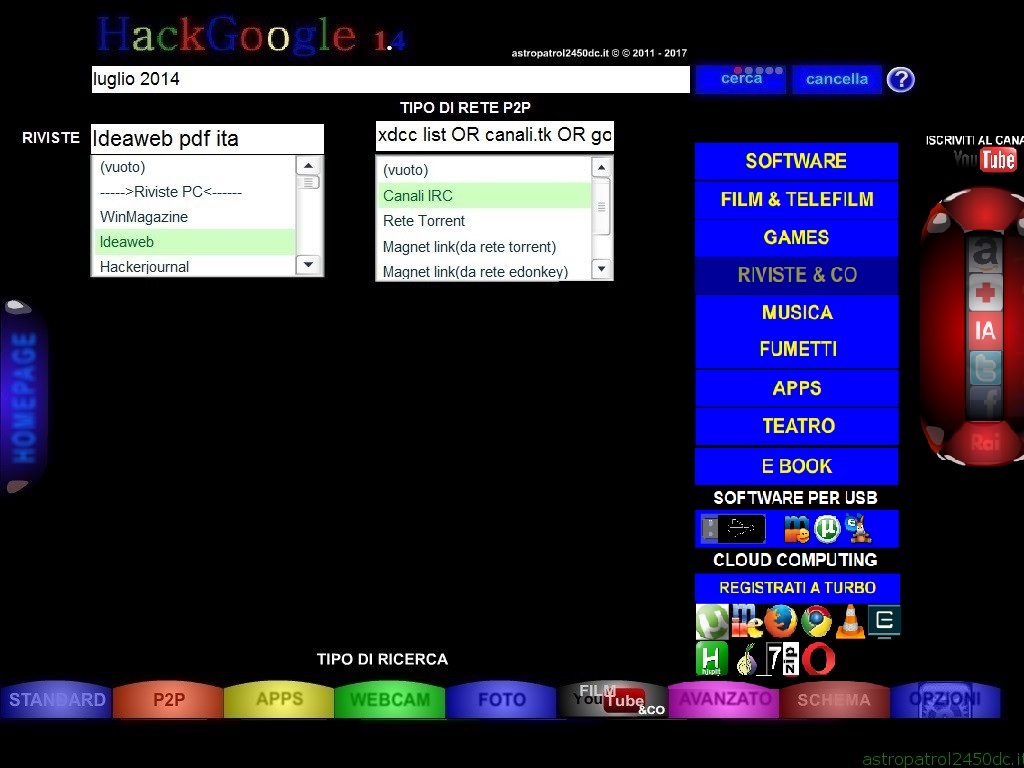Screen dimensions: 1024x768
Task: Switch to the green WEBCAM tab
Action: click(390, 699)
